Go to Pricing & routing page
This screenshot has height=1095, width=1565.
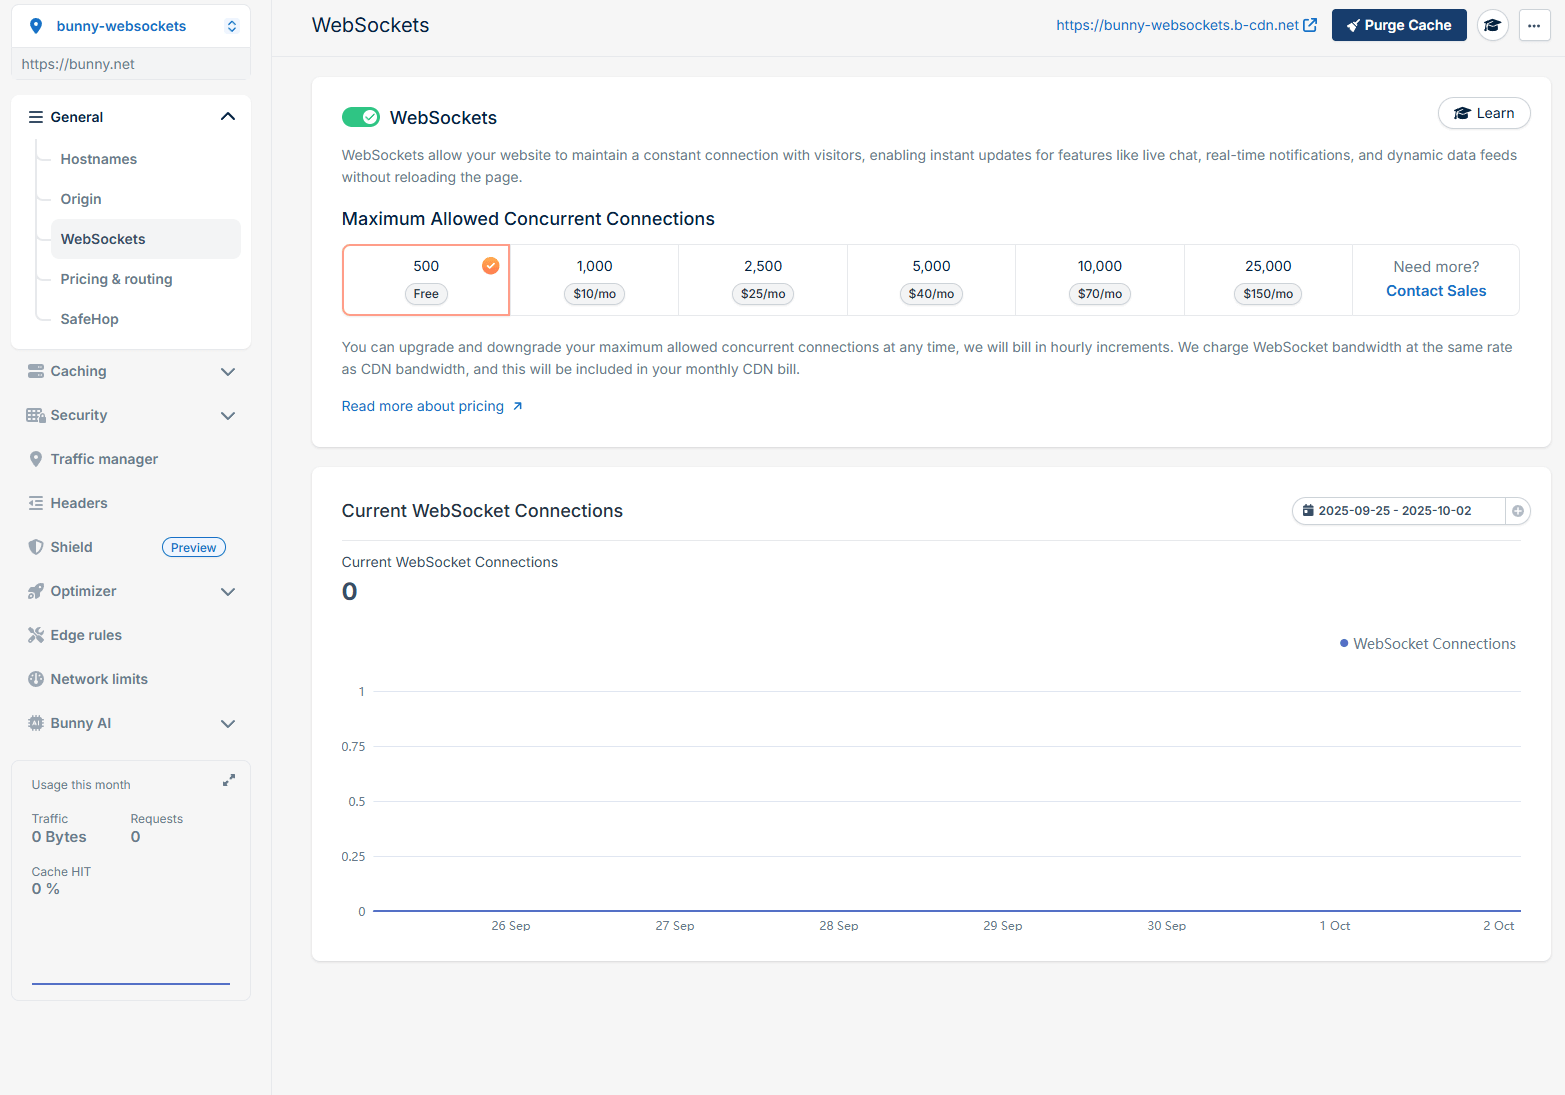tap(116, 279)
